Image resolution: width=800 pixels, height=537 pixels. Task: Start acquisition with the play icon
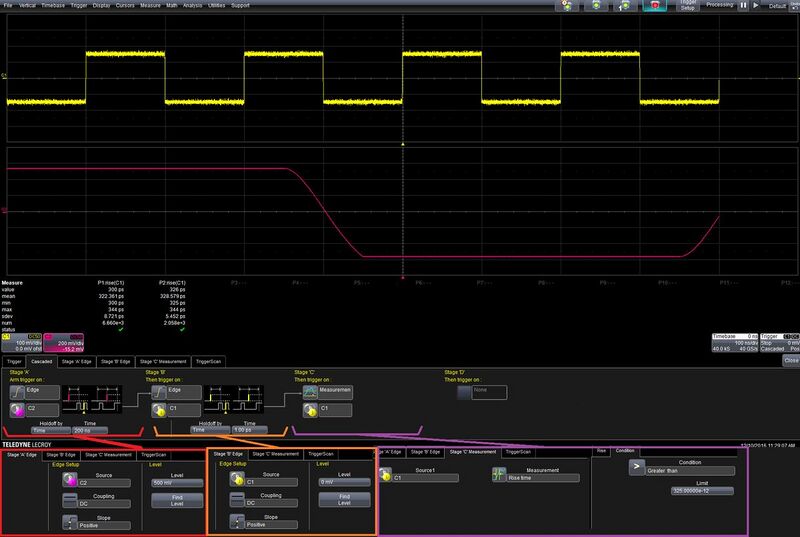[756, 6]
